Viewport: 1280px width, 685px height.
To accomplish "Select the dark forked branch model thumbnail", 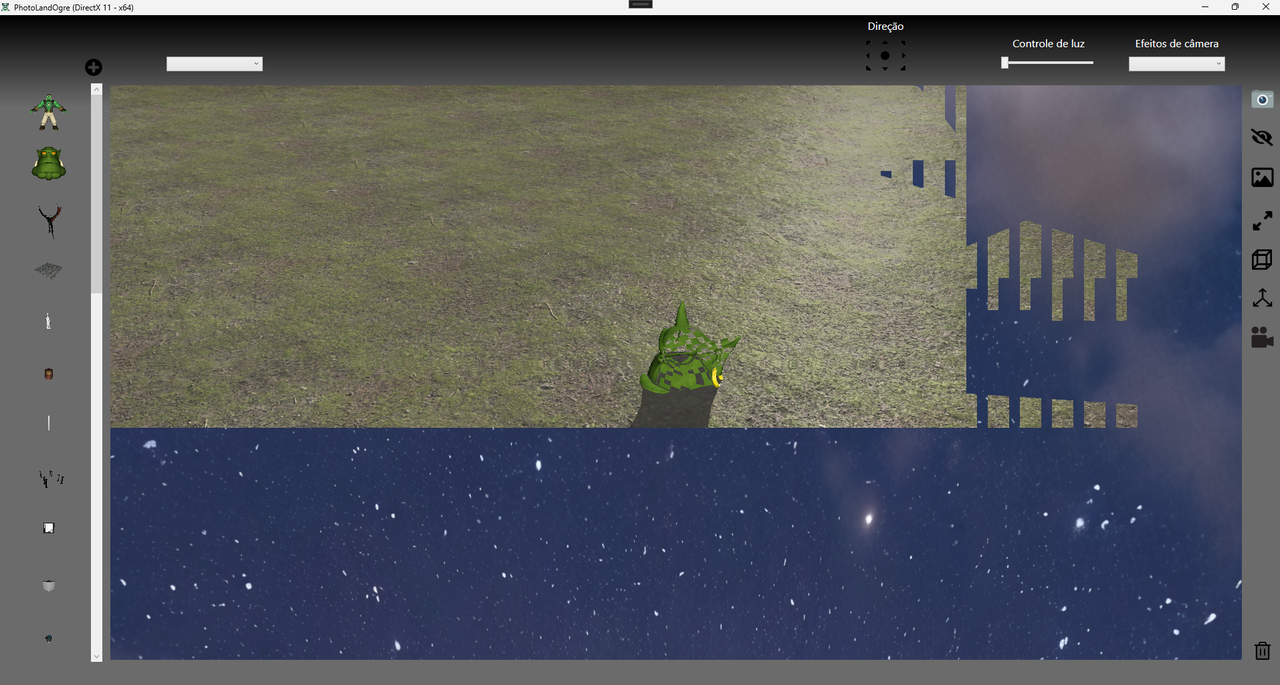I will [x=49, y=221].
